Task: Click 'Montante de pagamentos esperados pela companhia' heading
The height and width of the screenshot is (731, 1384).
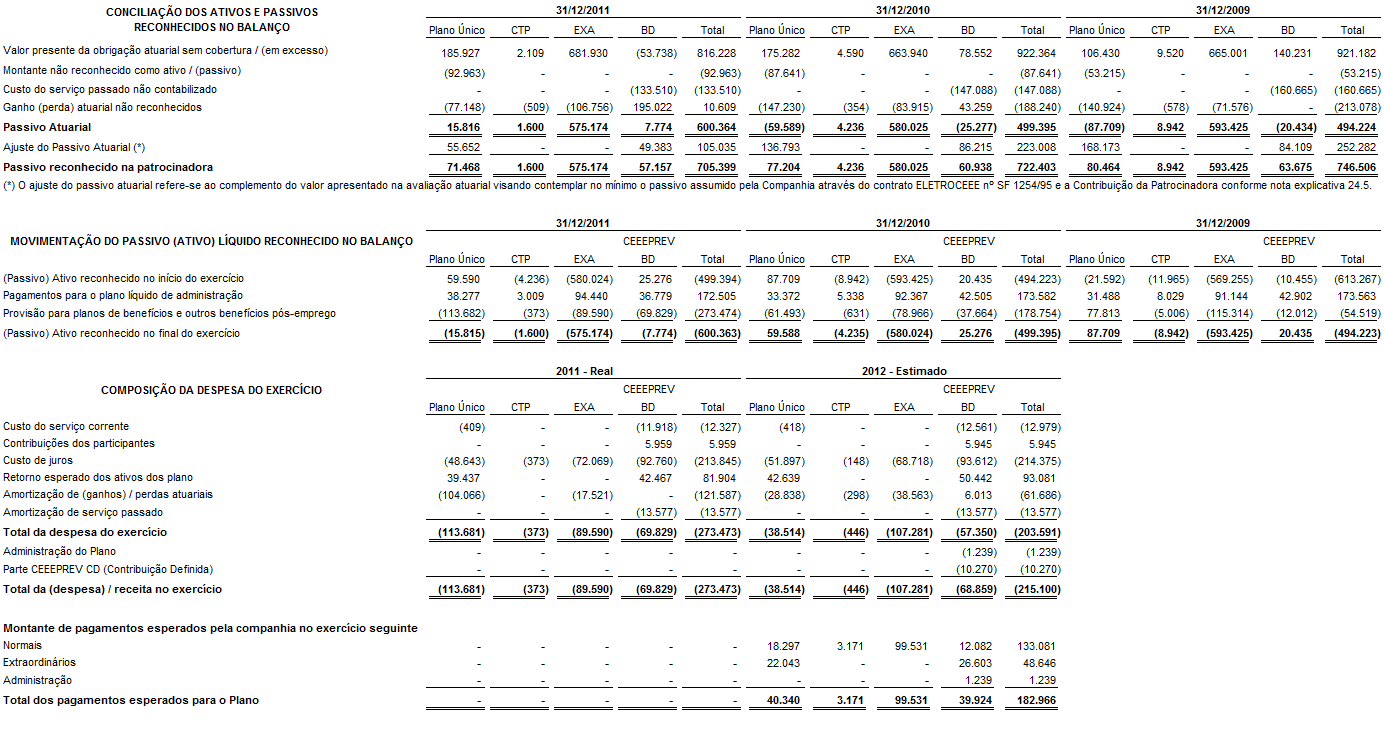Action: click(210, 628)
